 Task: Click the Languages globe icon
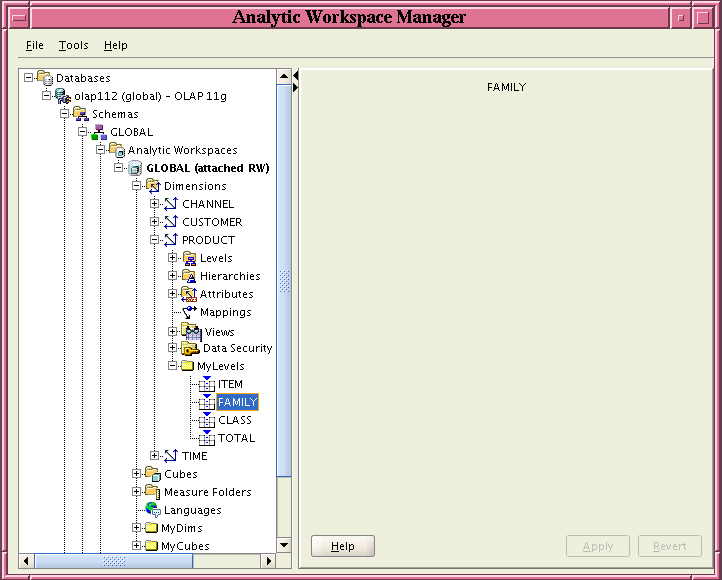click(153, 510)
